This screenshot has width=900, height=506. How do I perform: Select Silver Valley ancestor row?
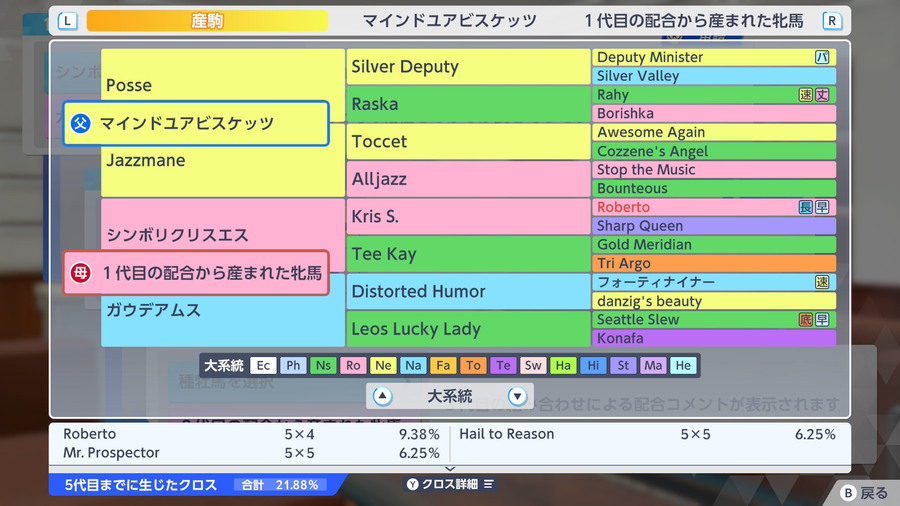tap(714, 76)
